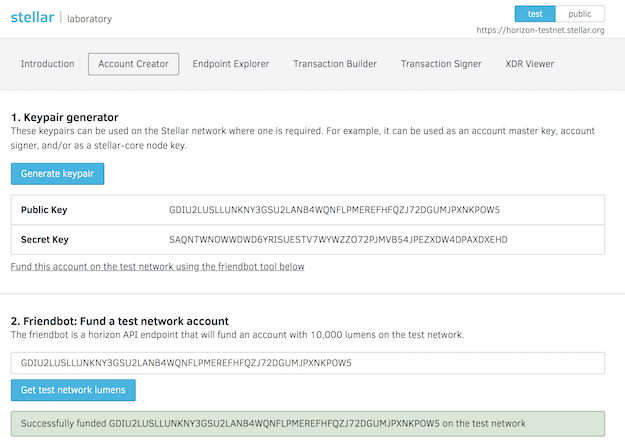Switch network to public
The height and width of the screenshot is (444, 625).
click(580, 14)
